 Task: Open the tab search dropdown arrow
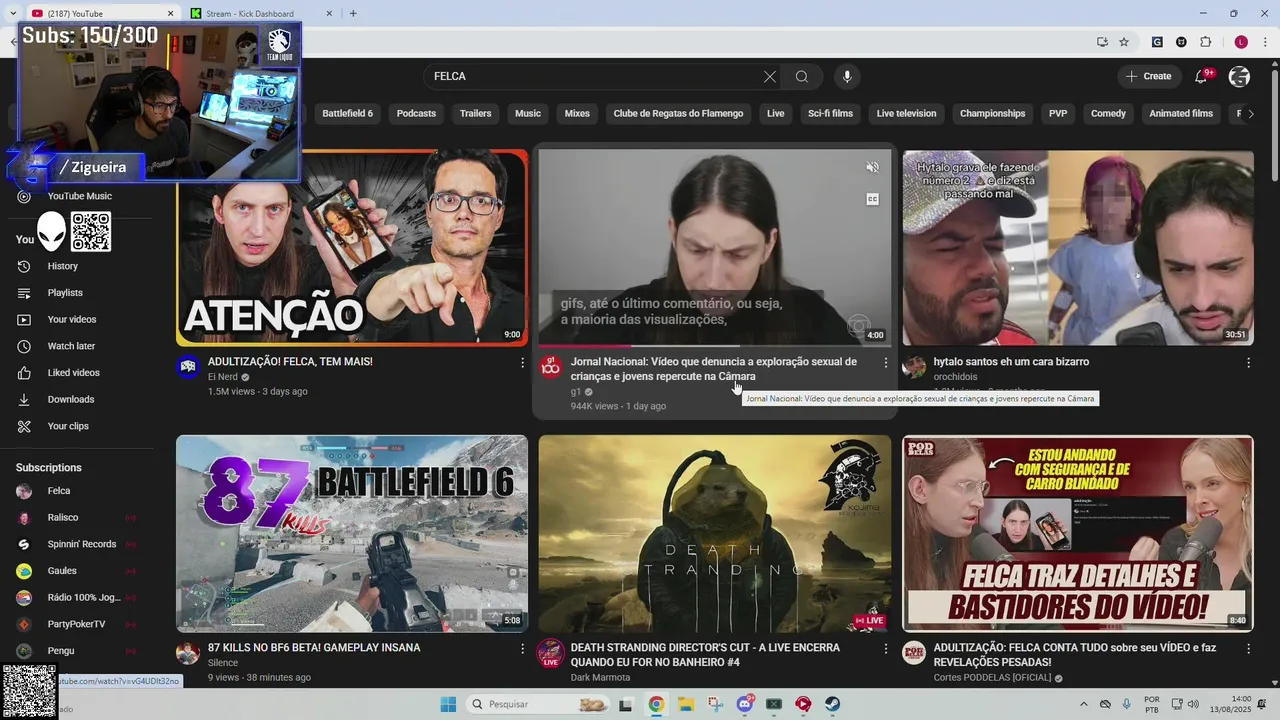(x=12, y=13)
